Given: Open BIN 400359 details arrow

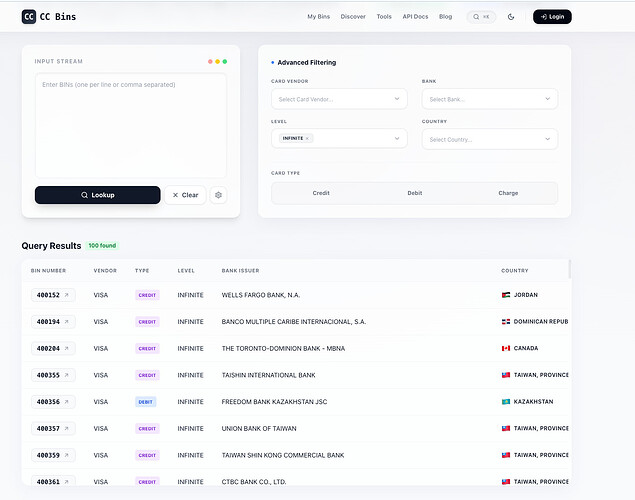Looking at the screenshot, I should (x=67, y=455).
